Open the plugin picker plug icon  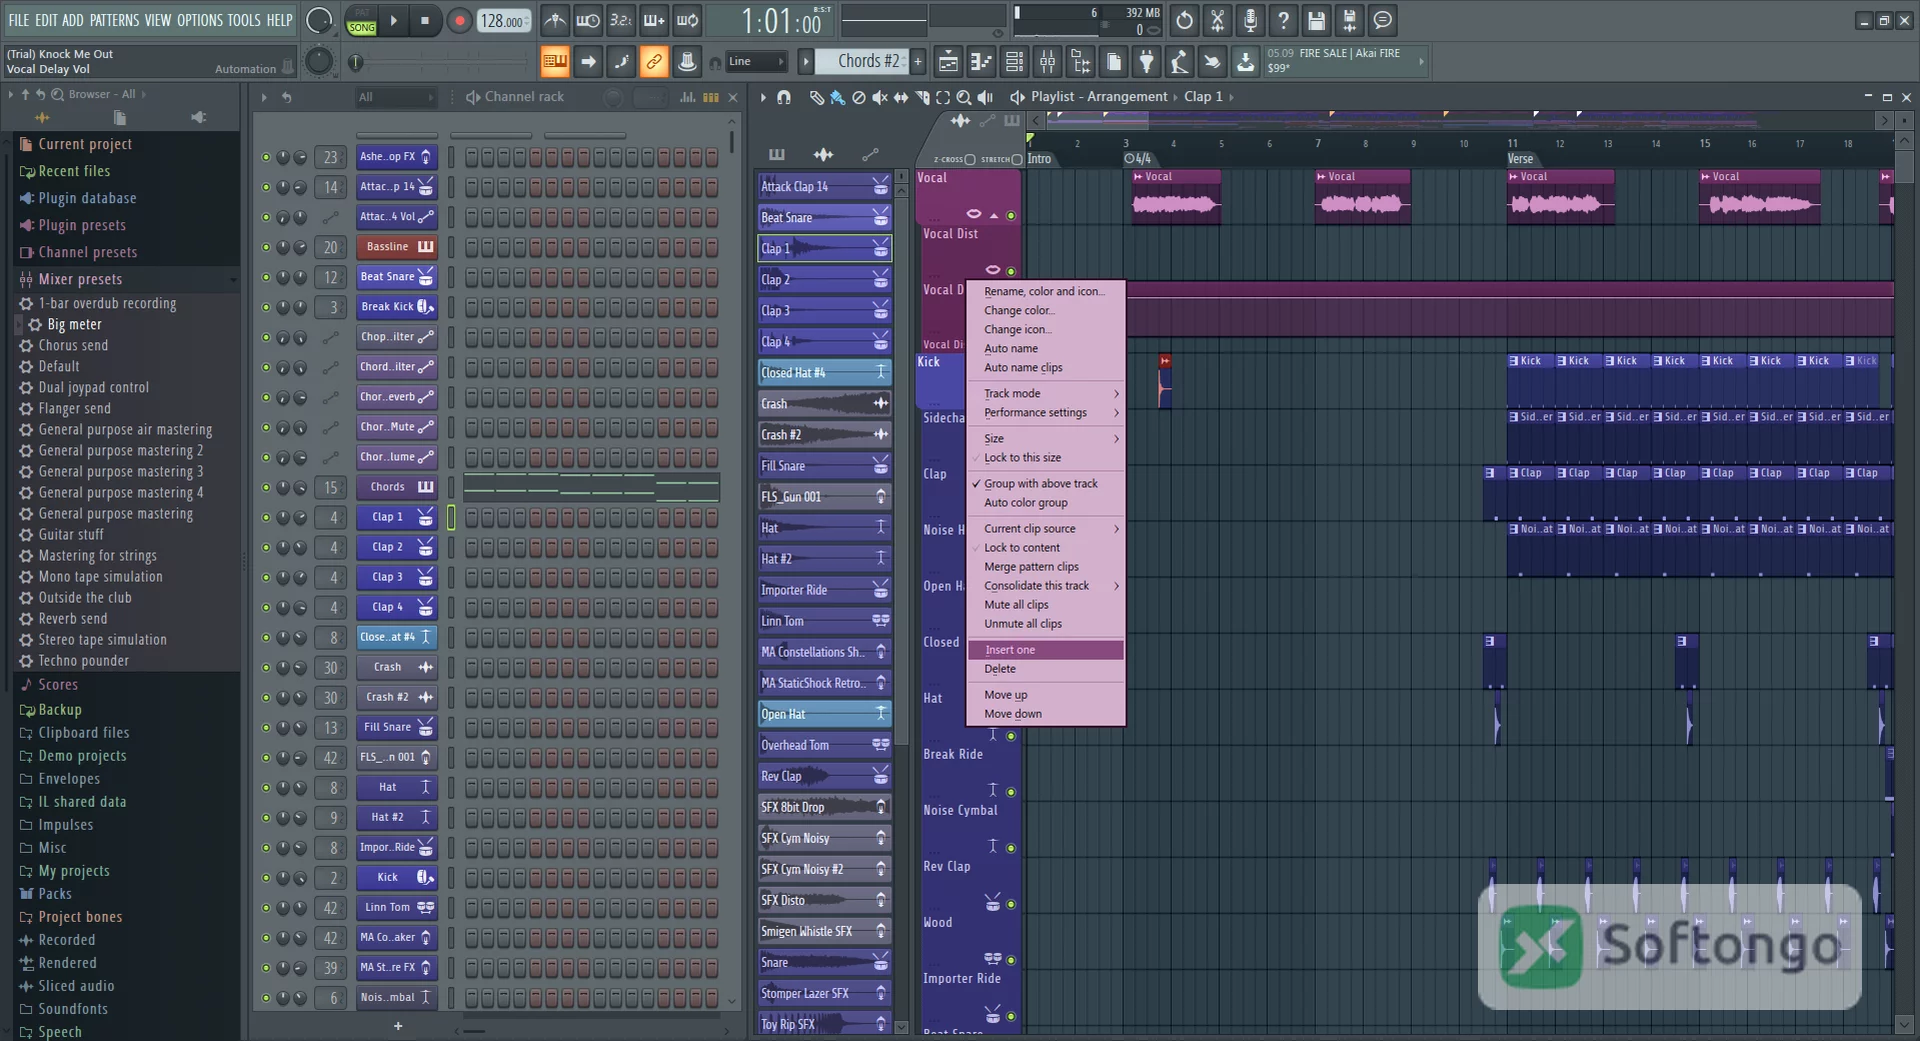coord(1147,62)
